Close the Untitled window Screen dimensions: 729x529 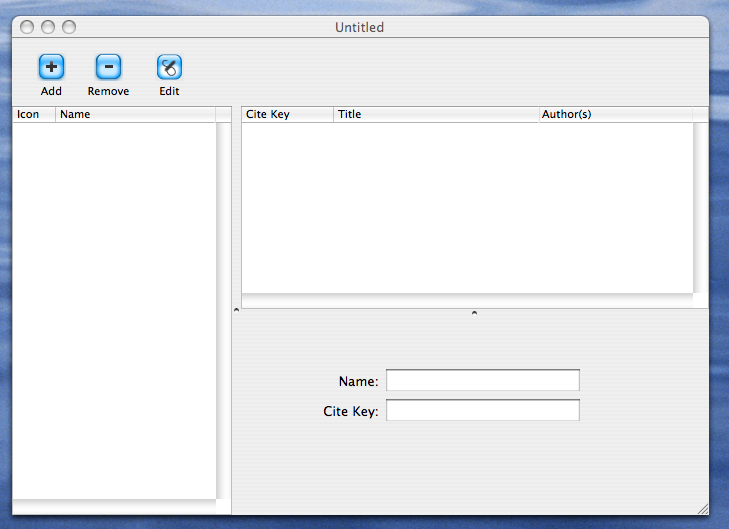click(x=27, y=27)
